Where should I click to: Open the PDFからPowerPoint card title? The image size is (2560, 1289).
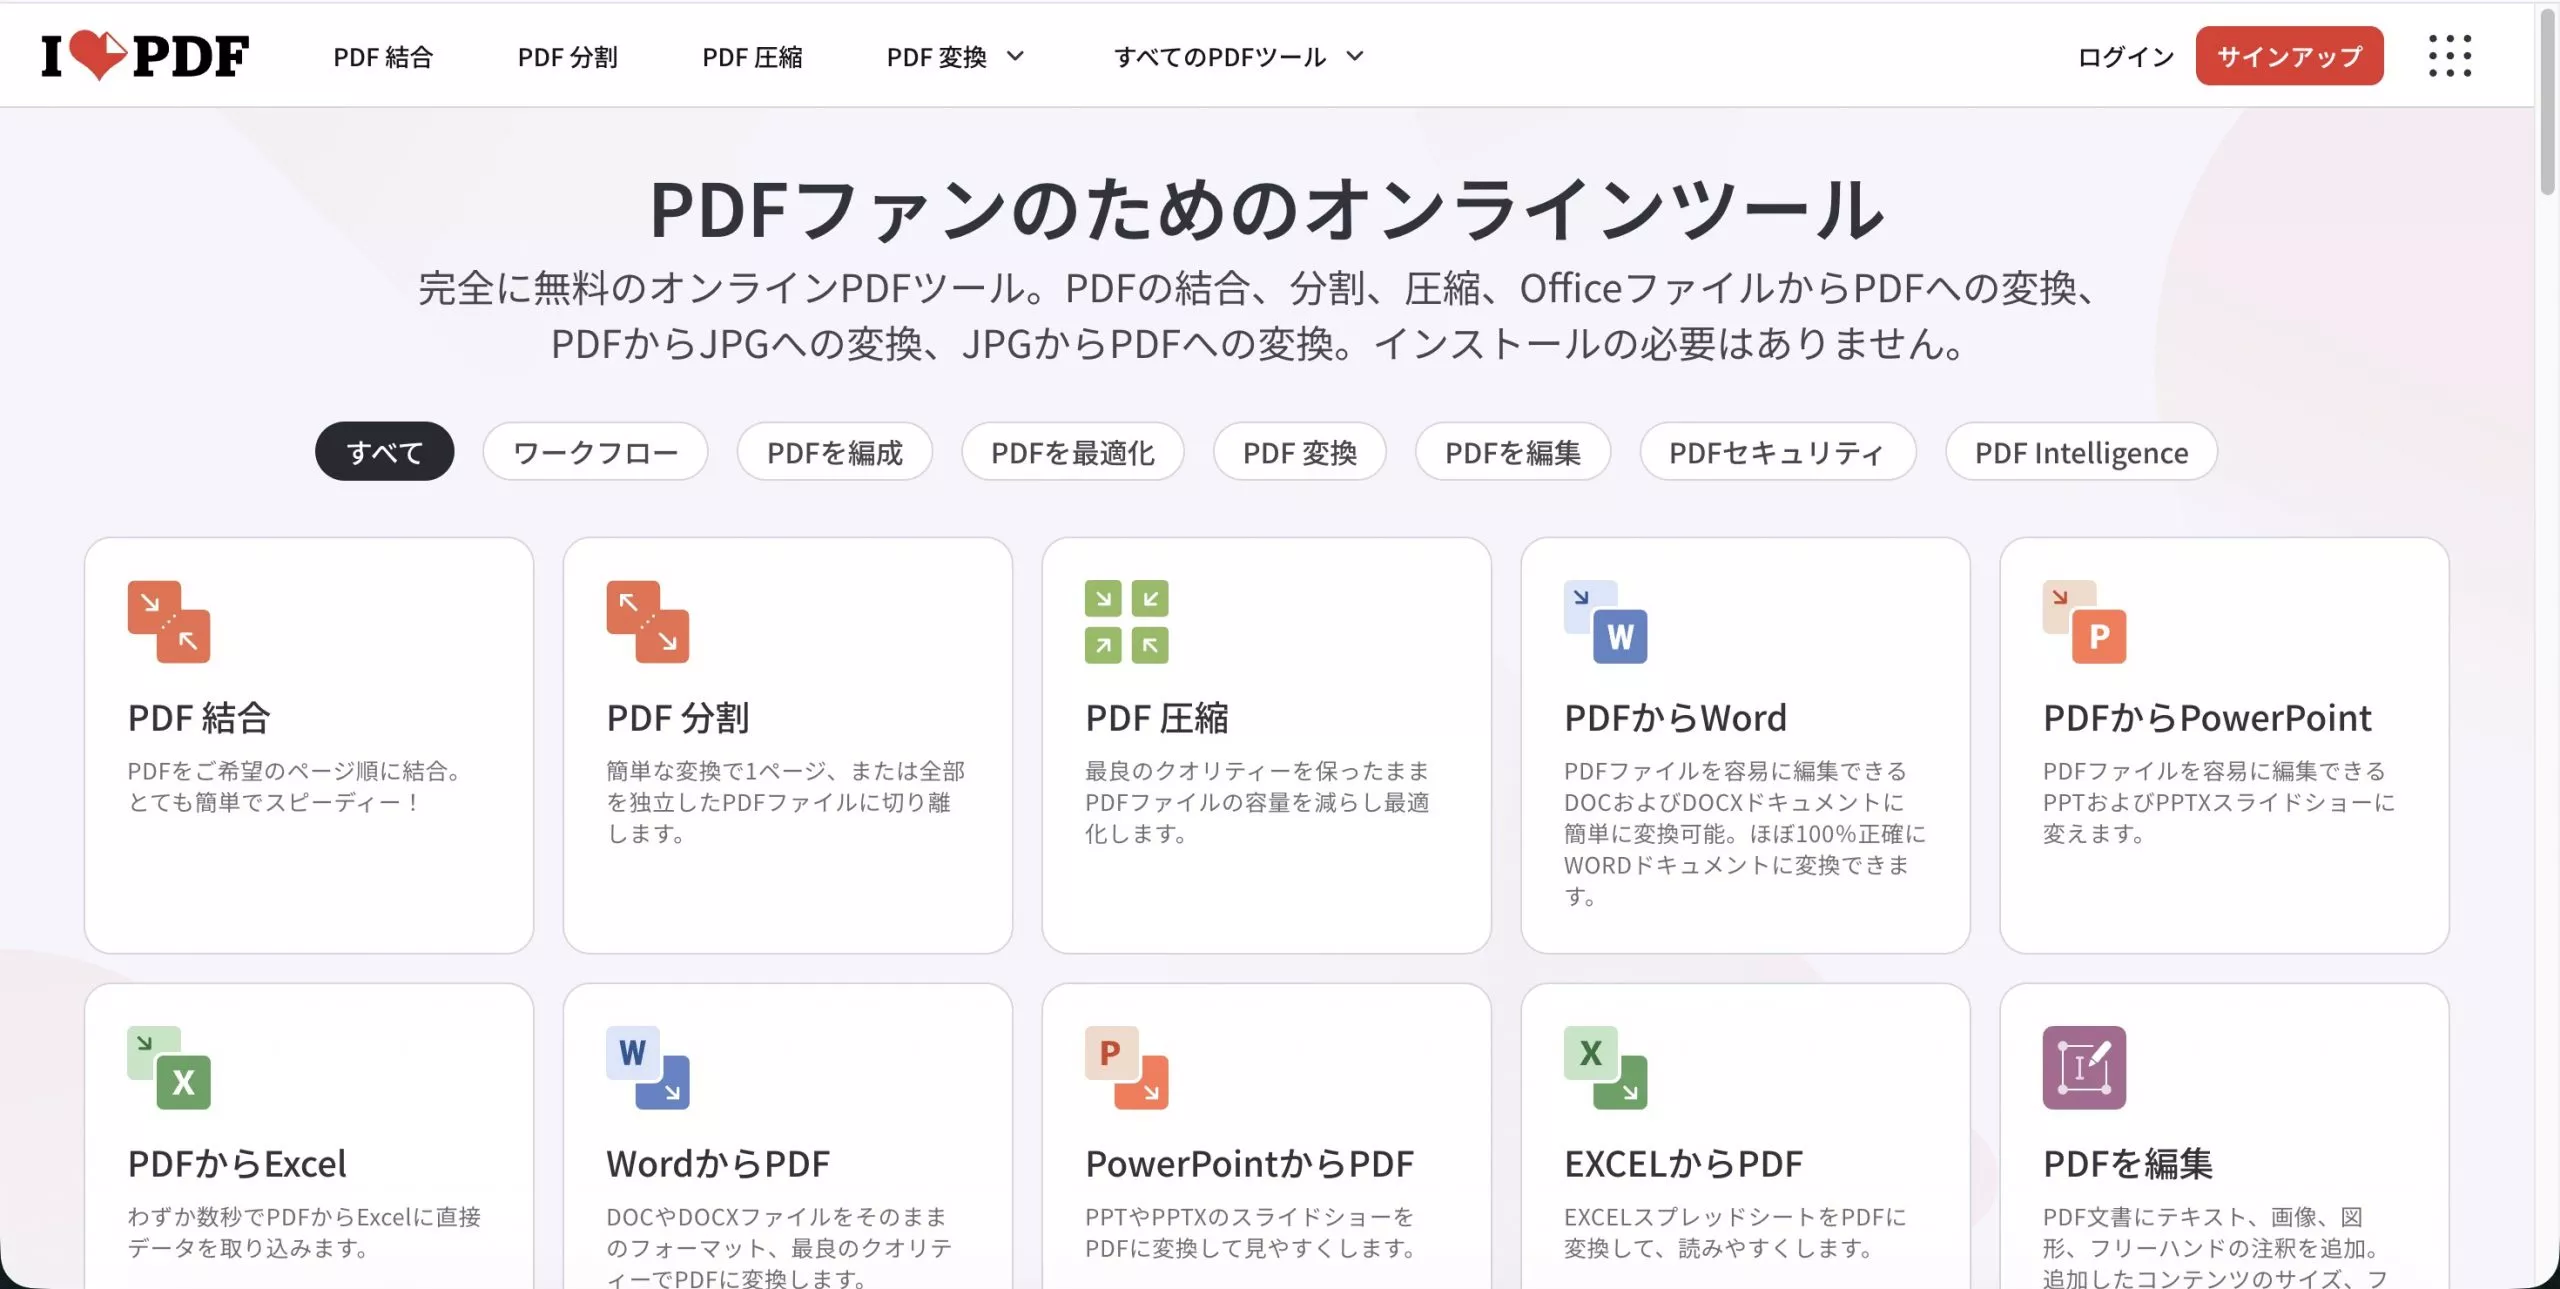coord(2207,718)
